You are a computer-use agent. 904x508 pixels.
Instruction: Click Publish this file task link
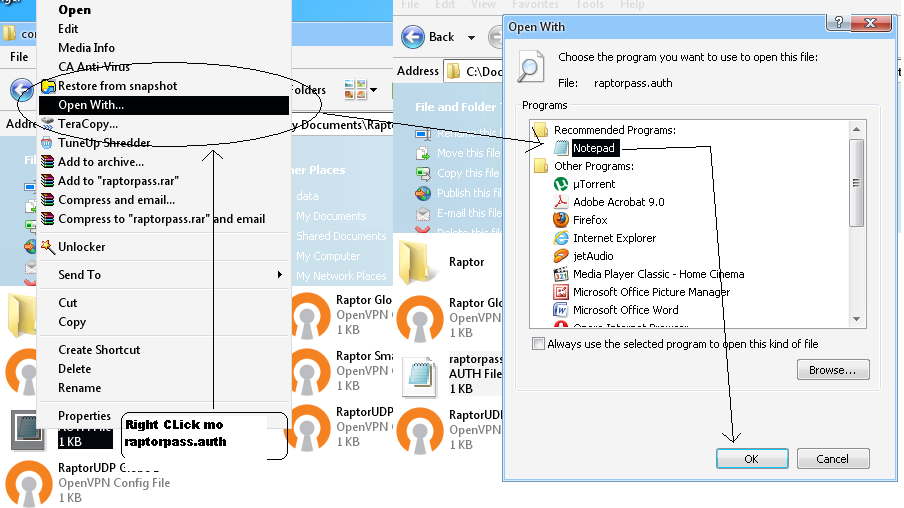469,193
